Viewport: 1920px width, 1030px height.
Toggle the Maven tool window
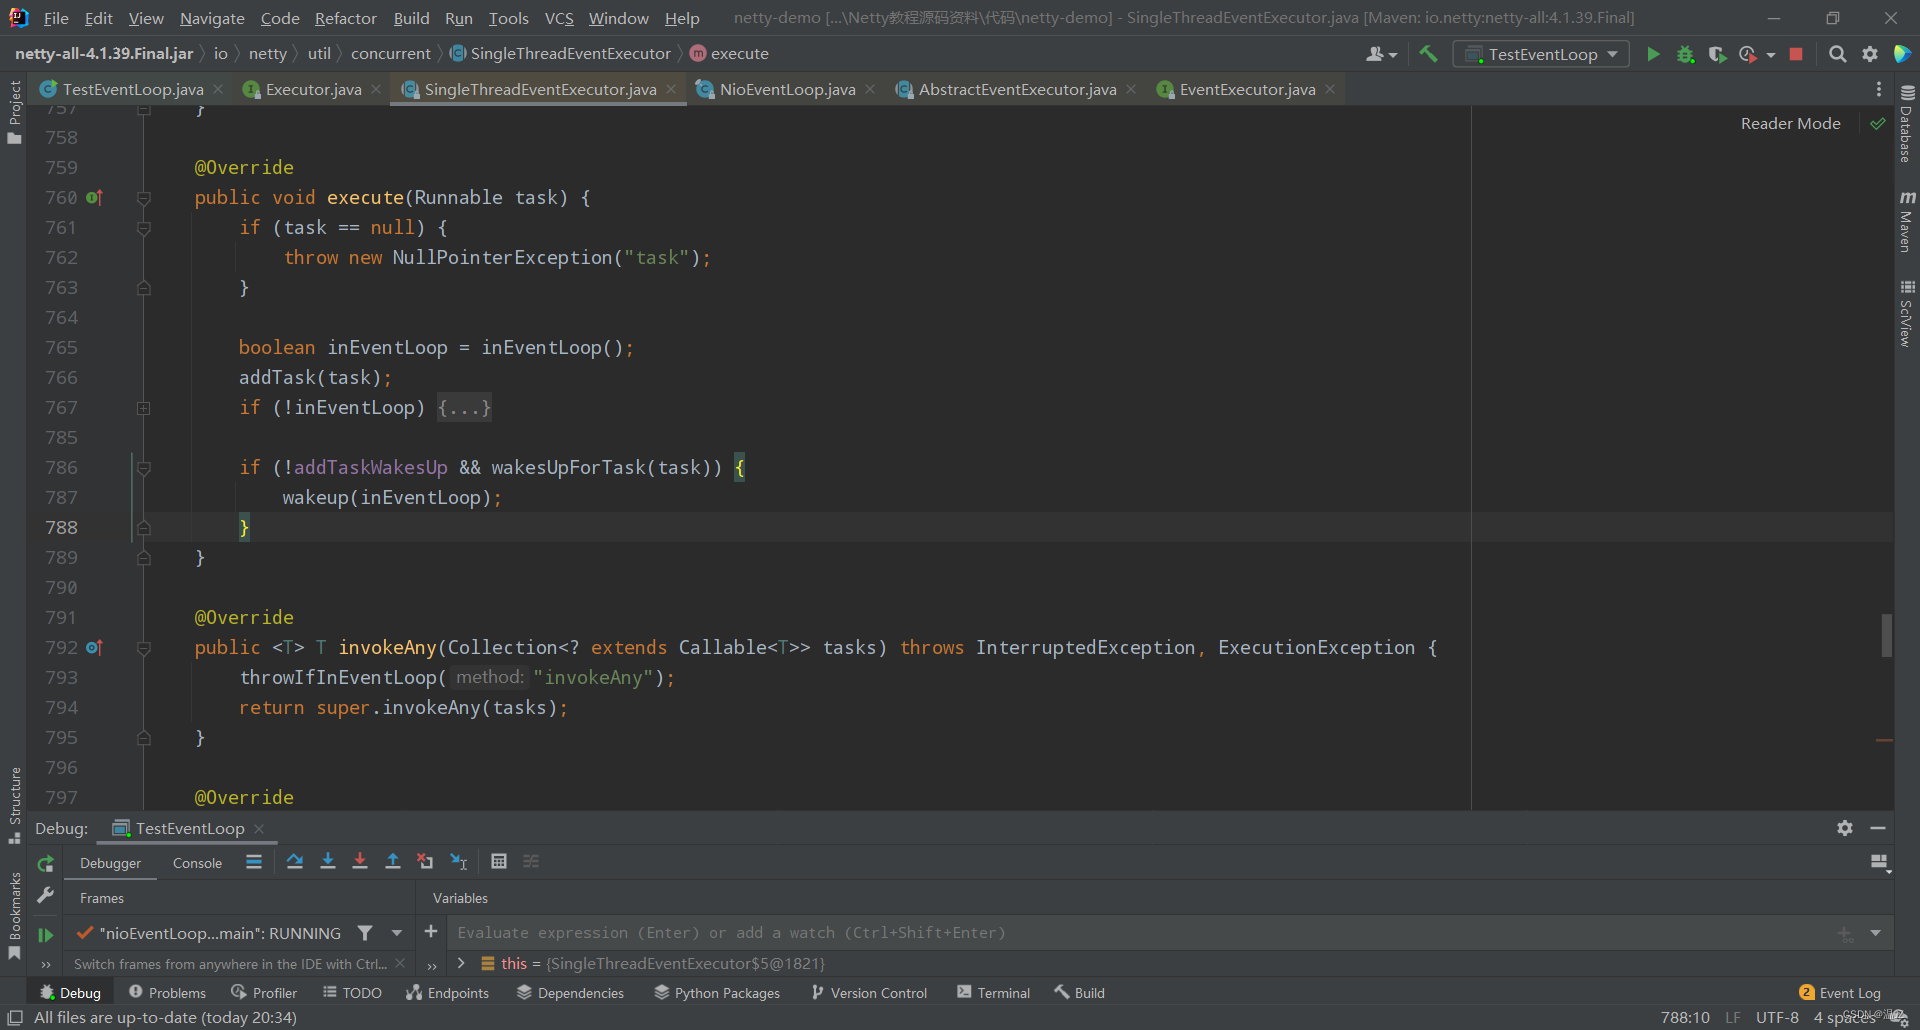pyautogui.click(x=1907, y=221)
